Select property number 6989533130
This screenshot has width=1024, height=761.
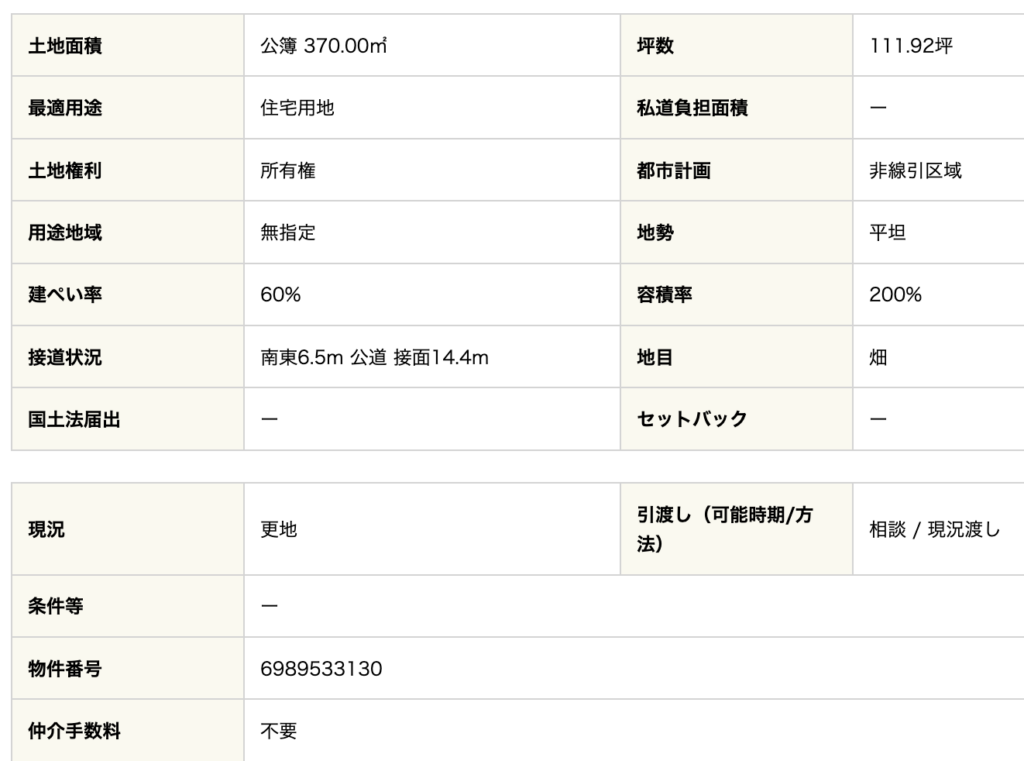point(321,668)
